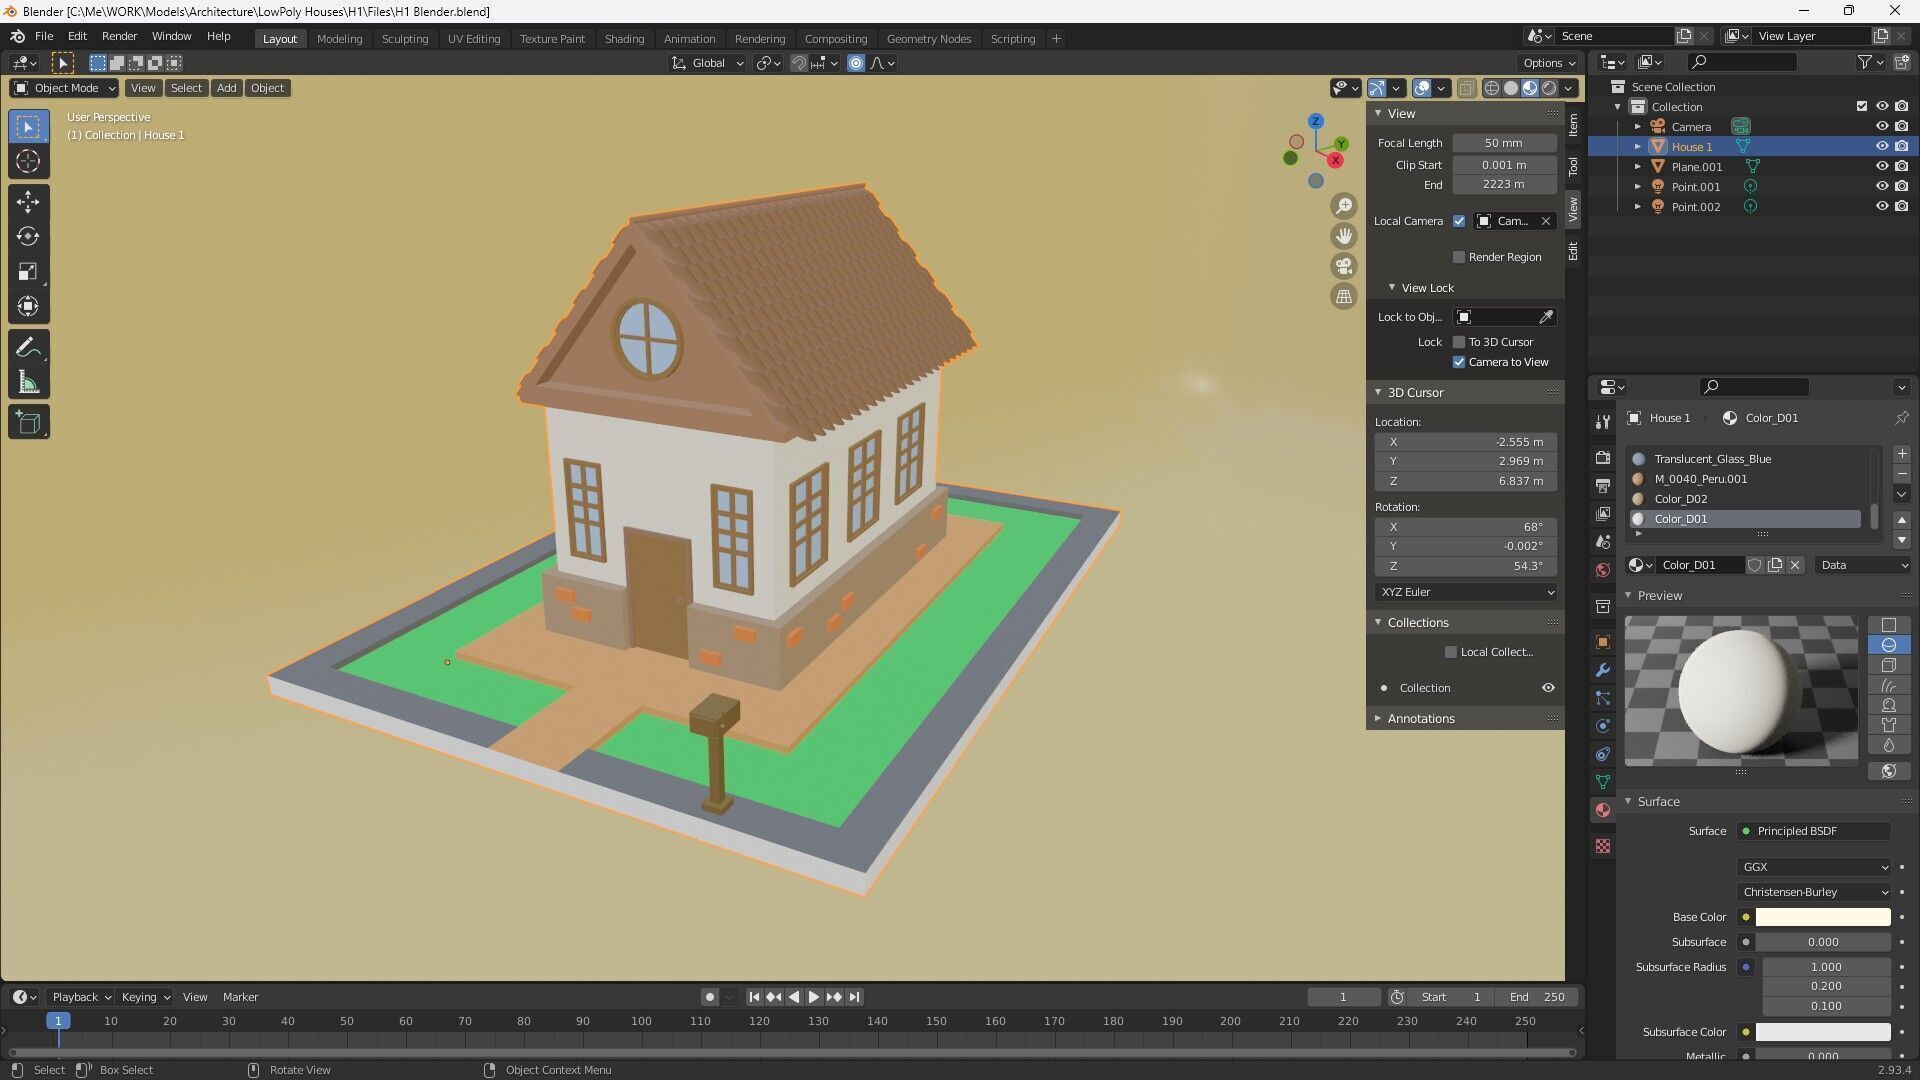The image size is (1920, 1080).
Task: Click the pan view hand icon
Action: tap(1344, 236)
